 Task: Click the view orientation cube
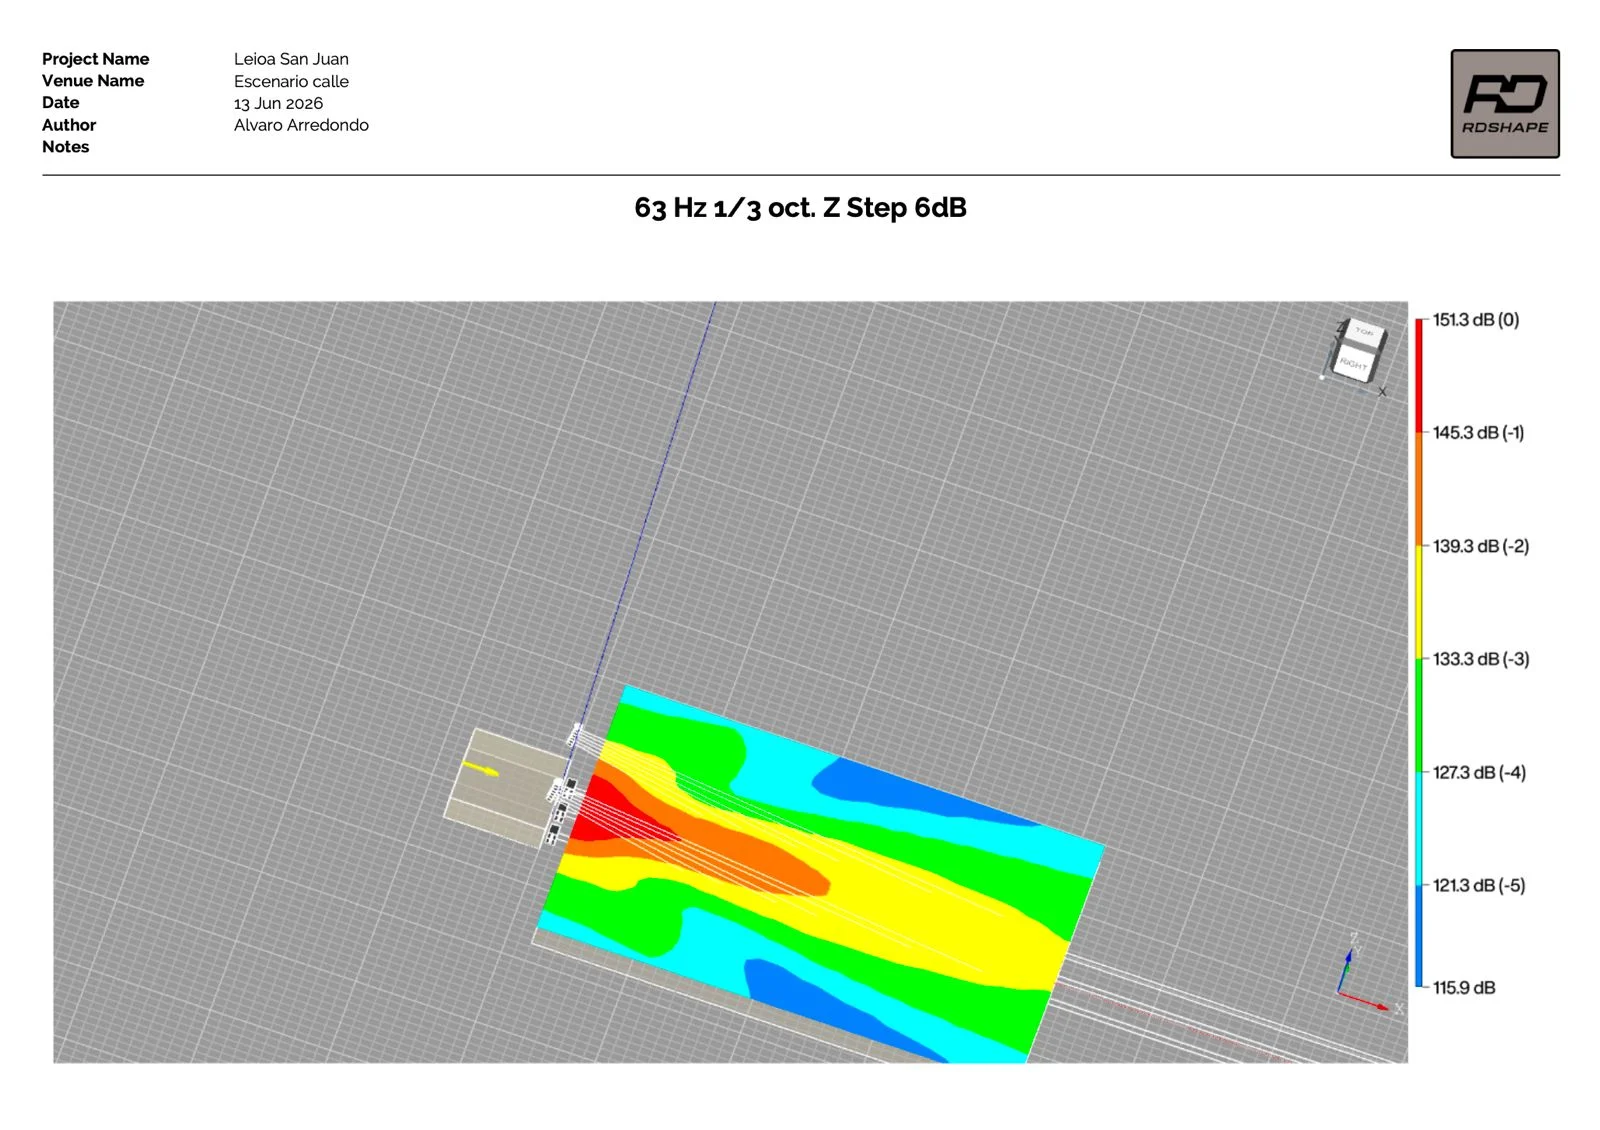1358,352
